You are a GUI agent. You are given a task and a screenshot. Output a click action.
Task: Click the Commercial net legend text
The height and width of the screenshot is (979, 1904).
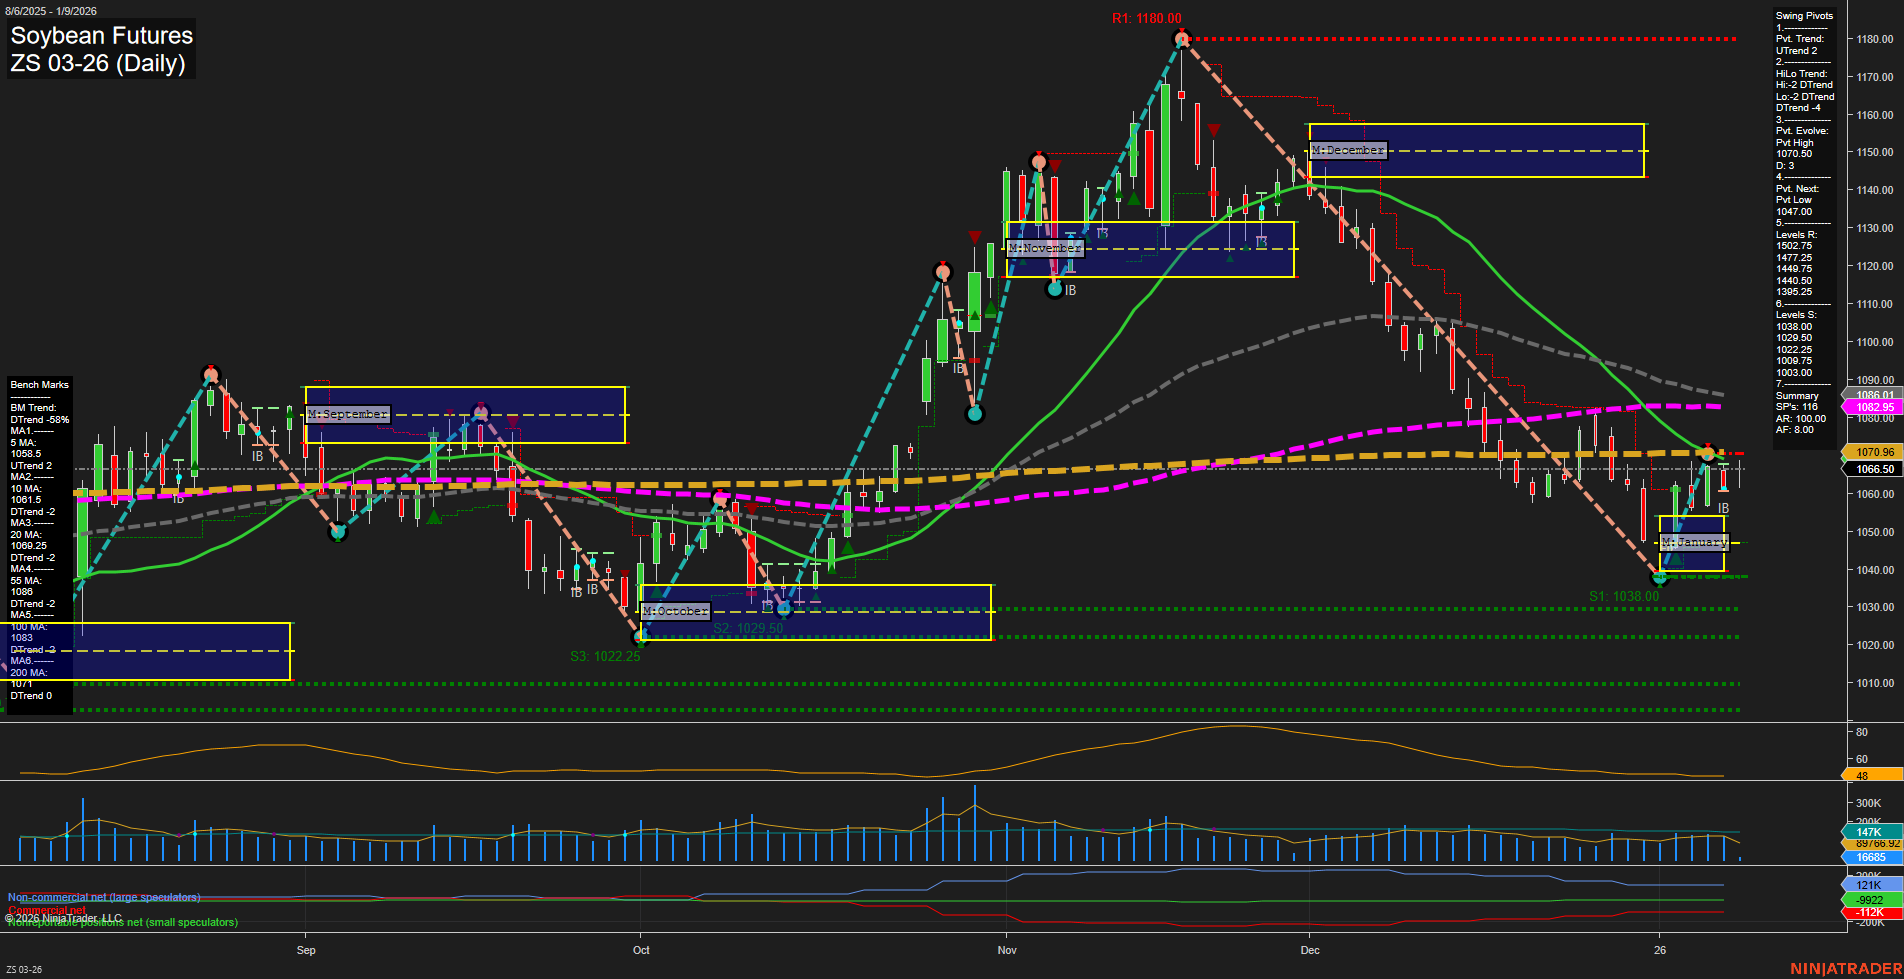pyautogui.click(x=47, y=910)
